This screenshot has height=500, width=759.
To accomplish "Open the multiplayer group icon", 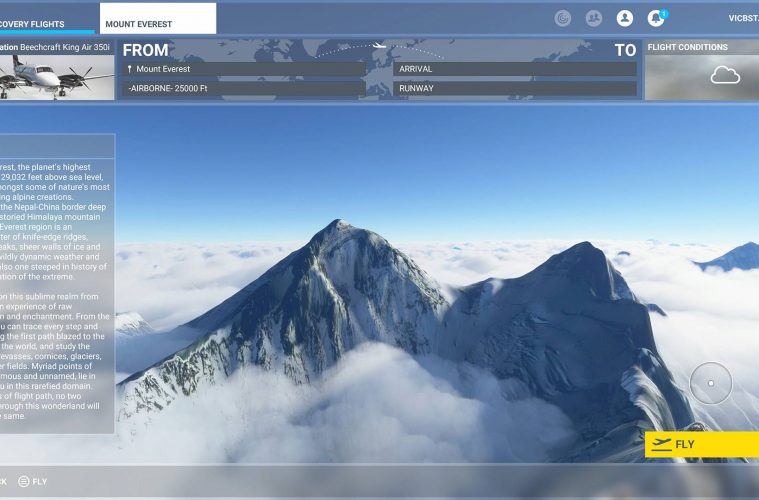I will click(593, 18).
